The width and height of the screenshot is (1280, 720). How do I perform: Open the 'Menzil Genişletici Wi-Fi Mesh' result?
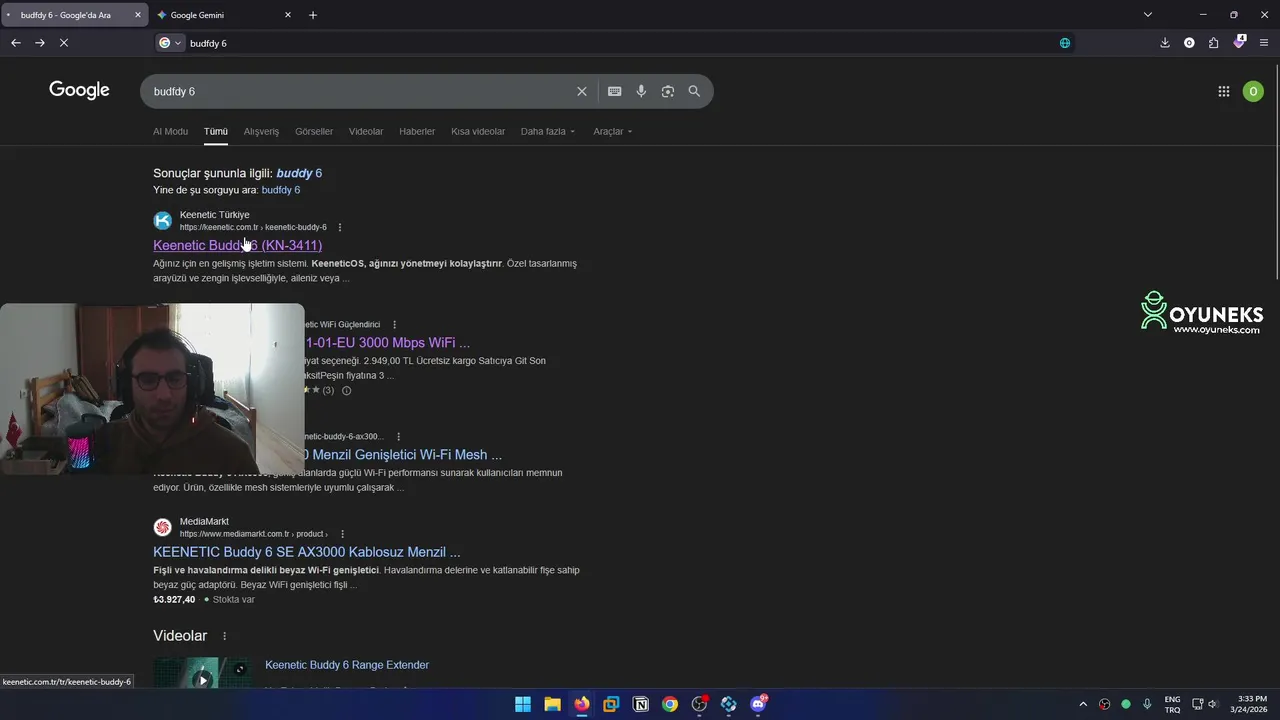click(403, 454)
